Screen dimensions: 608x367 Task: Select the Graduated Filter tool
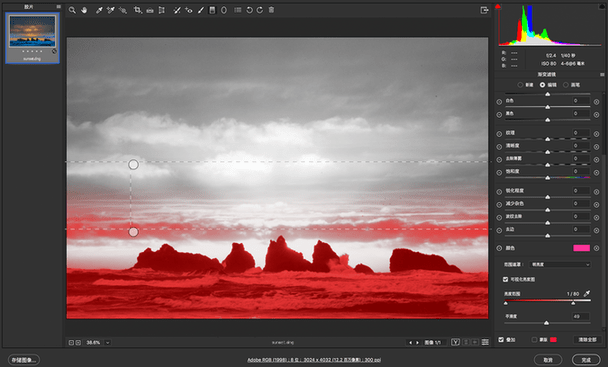[x=212, y=10]
